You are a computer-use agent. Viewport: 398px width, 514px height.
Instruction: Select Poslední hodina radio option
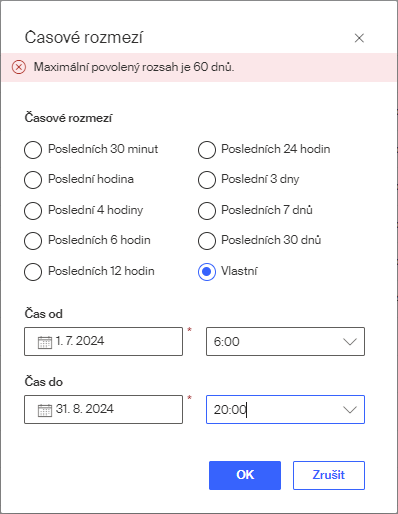(33, 180)
